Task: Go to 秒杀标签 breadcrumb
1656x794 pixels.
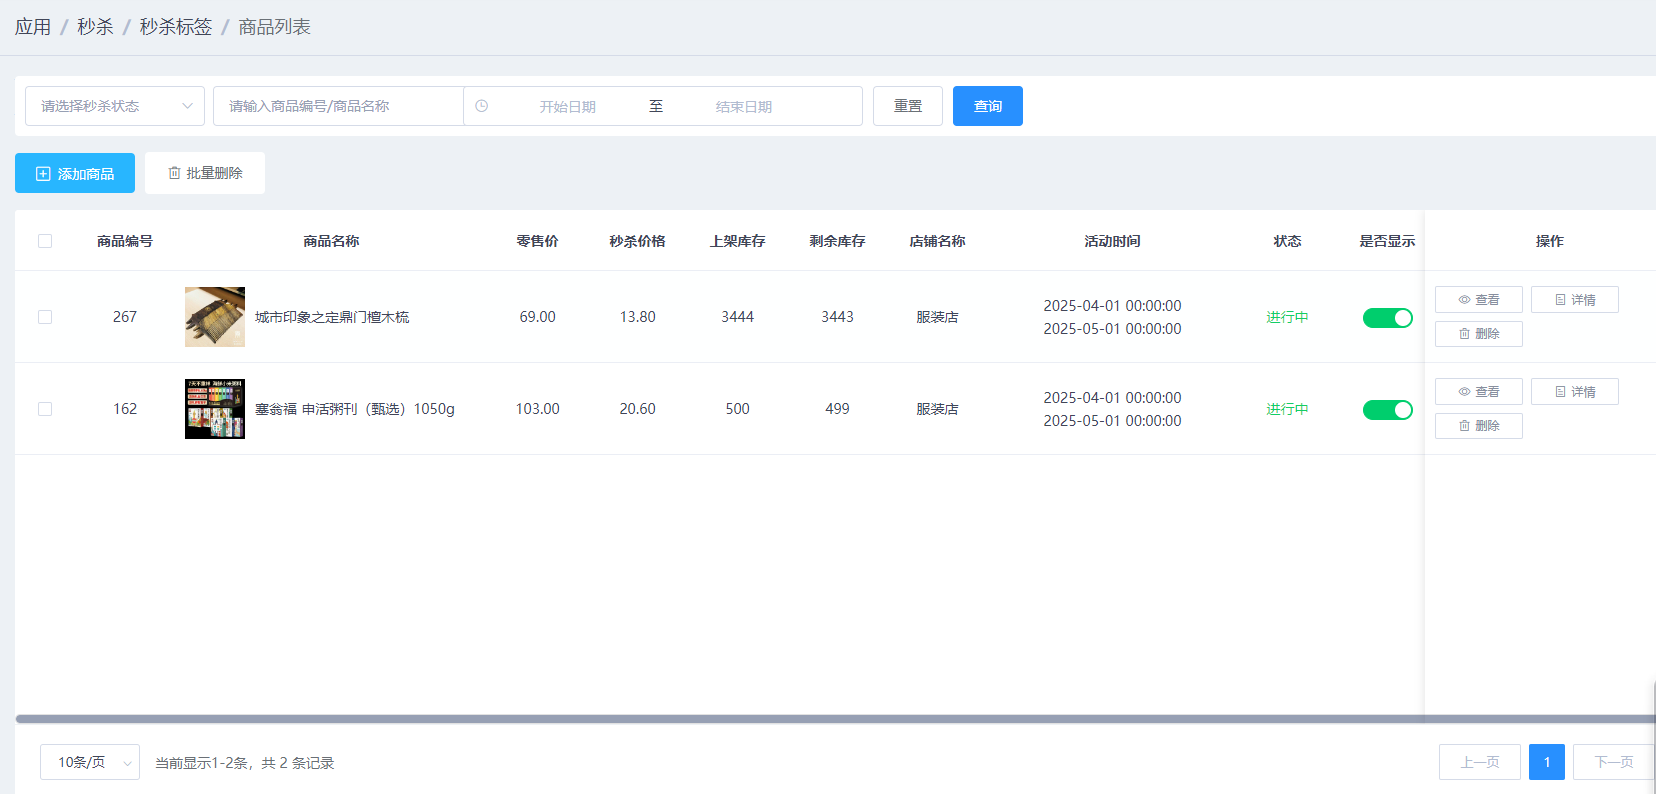Action: [x=176, y=27]
